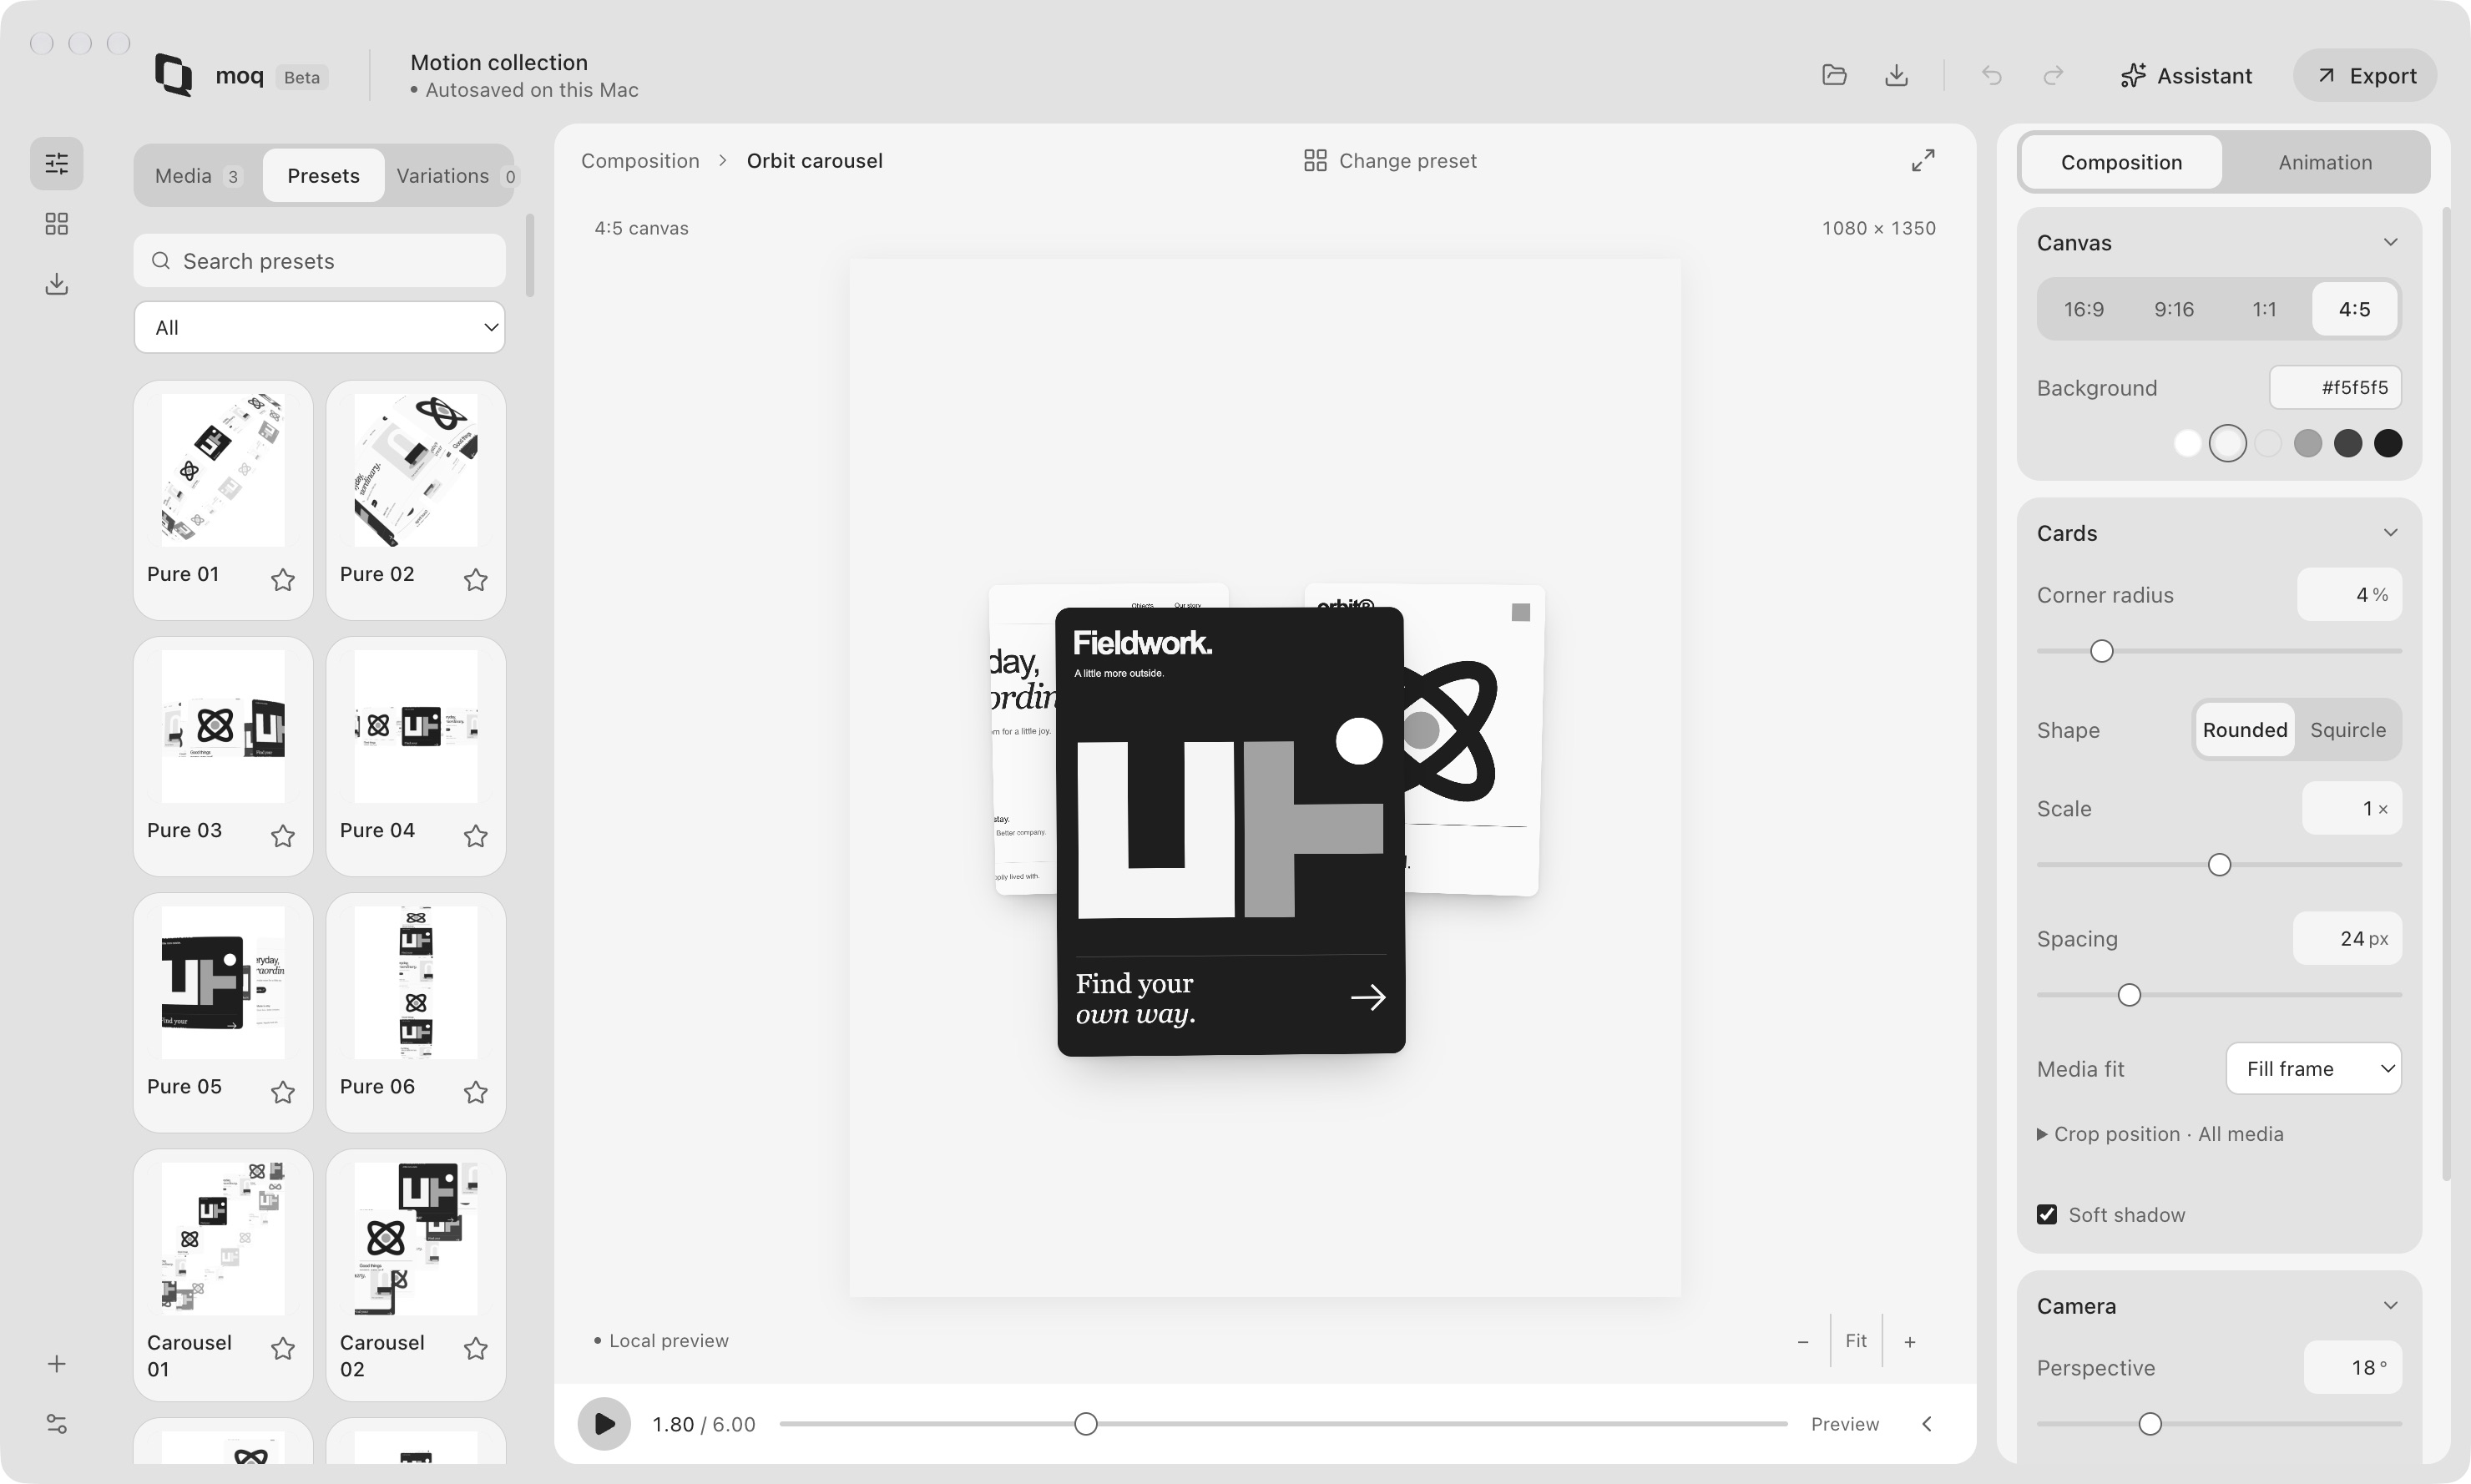Expand Crop position All media disclosure
Viewport: 2471px width, 1484px height.
tap(2160, 1135)
